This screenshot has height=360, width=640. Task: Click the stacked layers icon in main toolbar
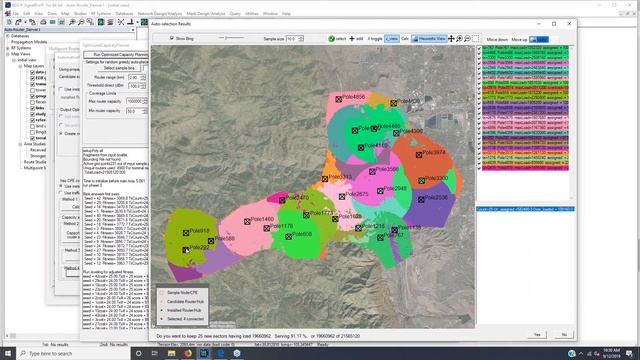point(110,22)
